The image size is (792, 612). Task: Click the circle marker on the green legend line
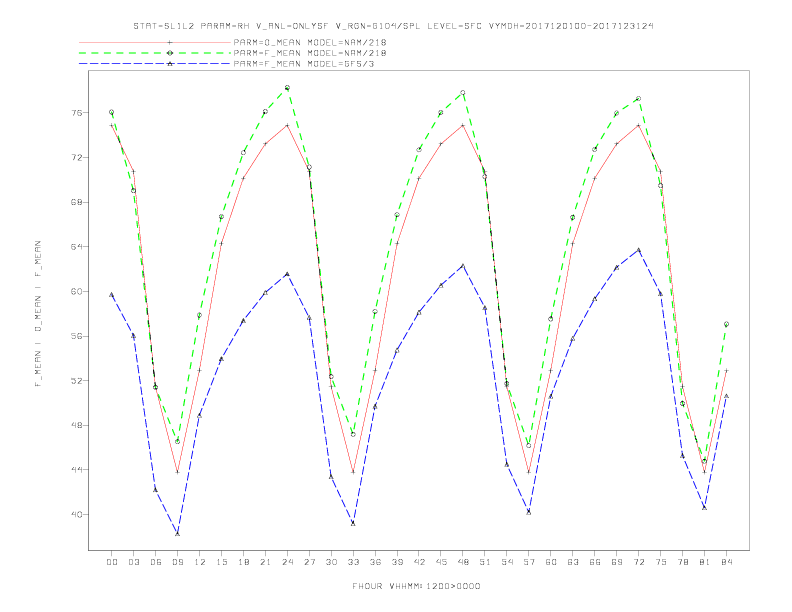170,53
